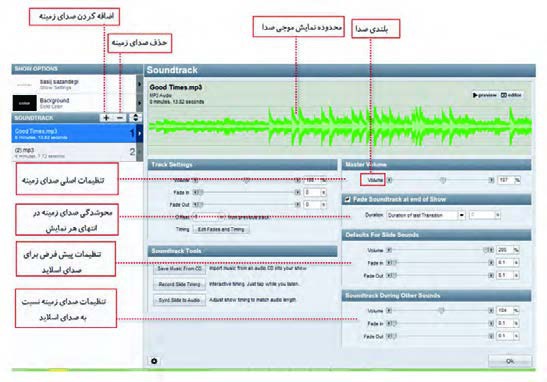This screenshot has height=382, width=547.
Task: Click the Save Music From CD button
Action: point(179,269)
